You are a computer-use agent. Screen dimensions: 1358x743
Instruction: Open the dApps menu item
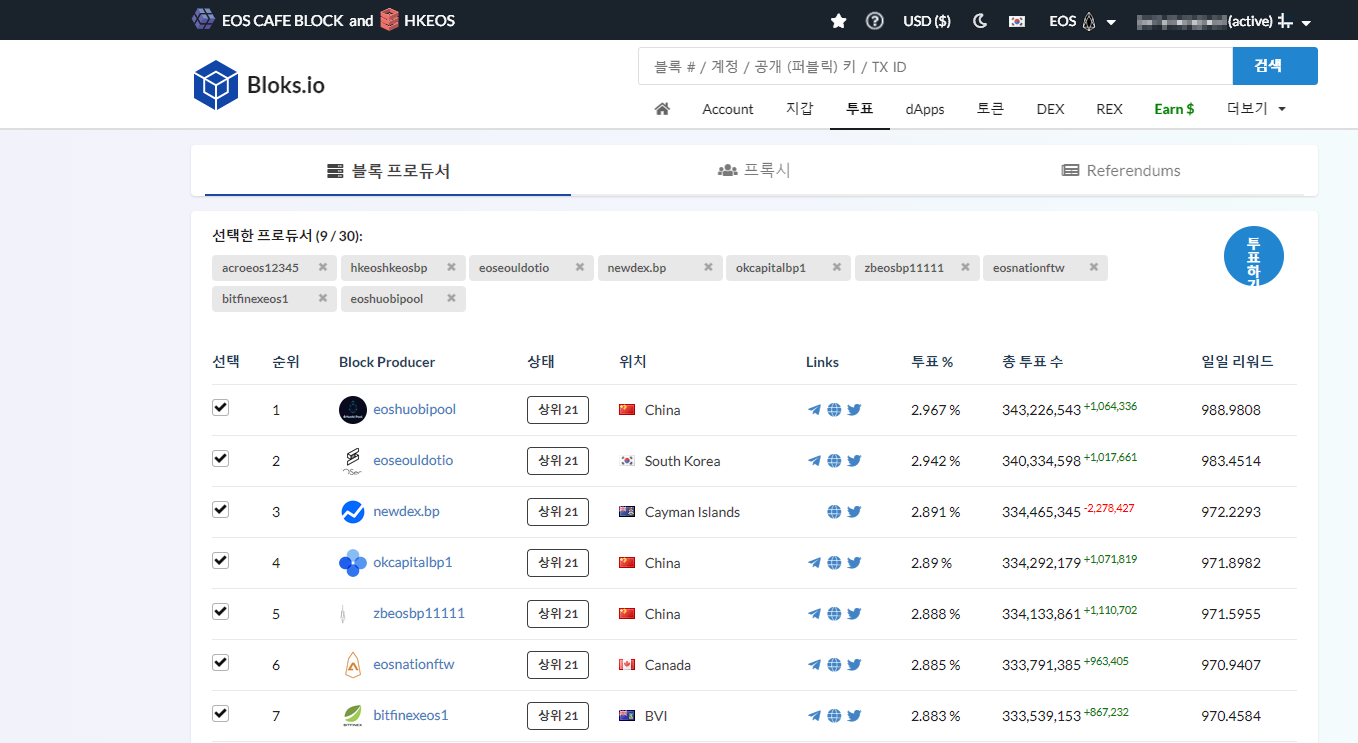pyautogui.click(x=925, y=109)
